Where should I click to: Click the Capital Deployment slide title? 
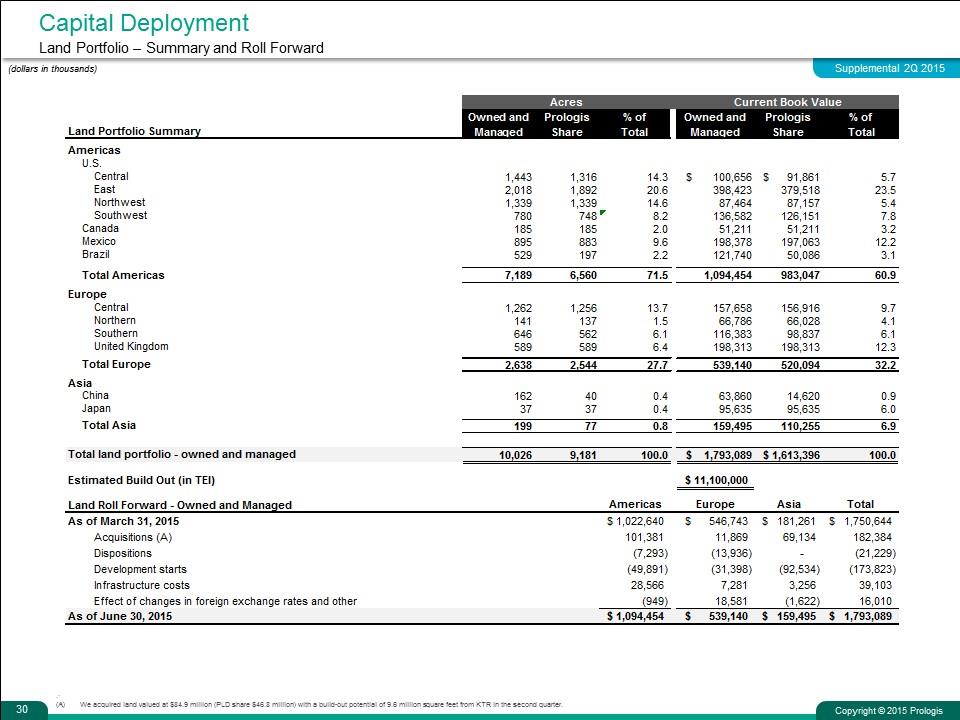click(144, 23)
